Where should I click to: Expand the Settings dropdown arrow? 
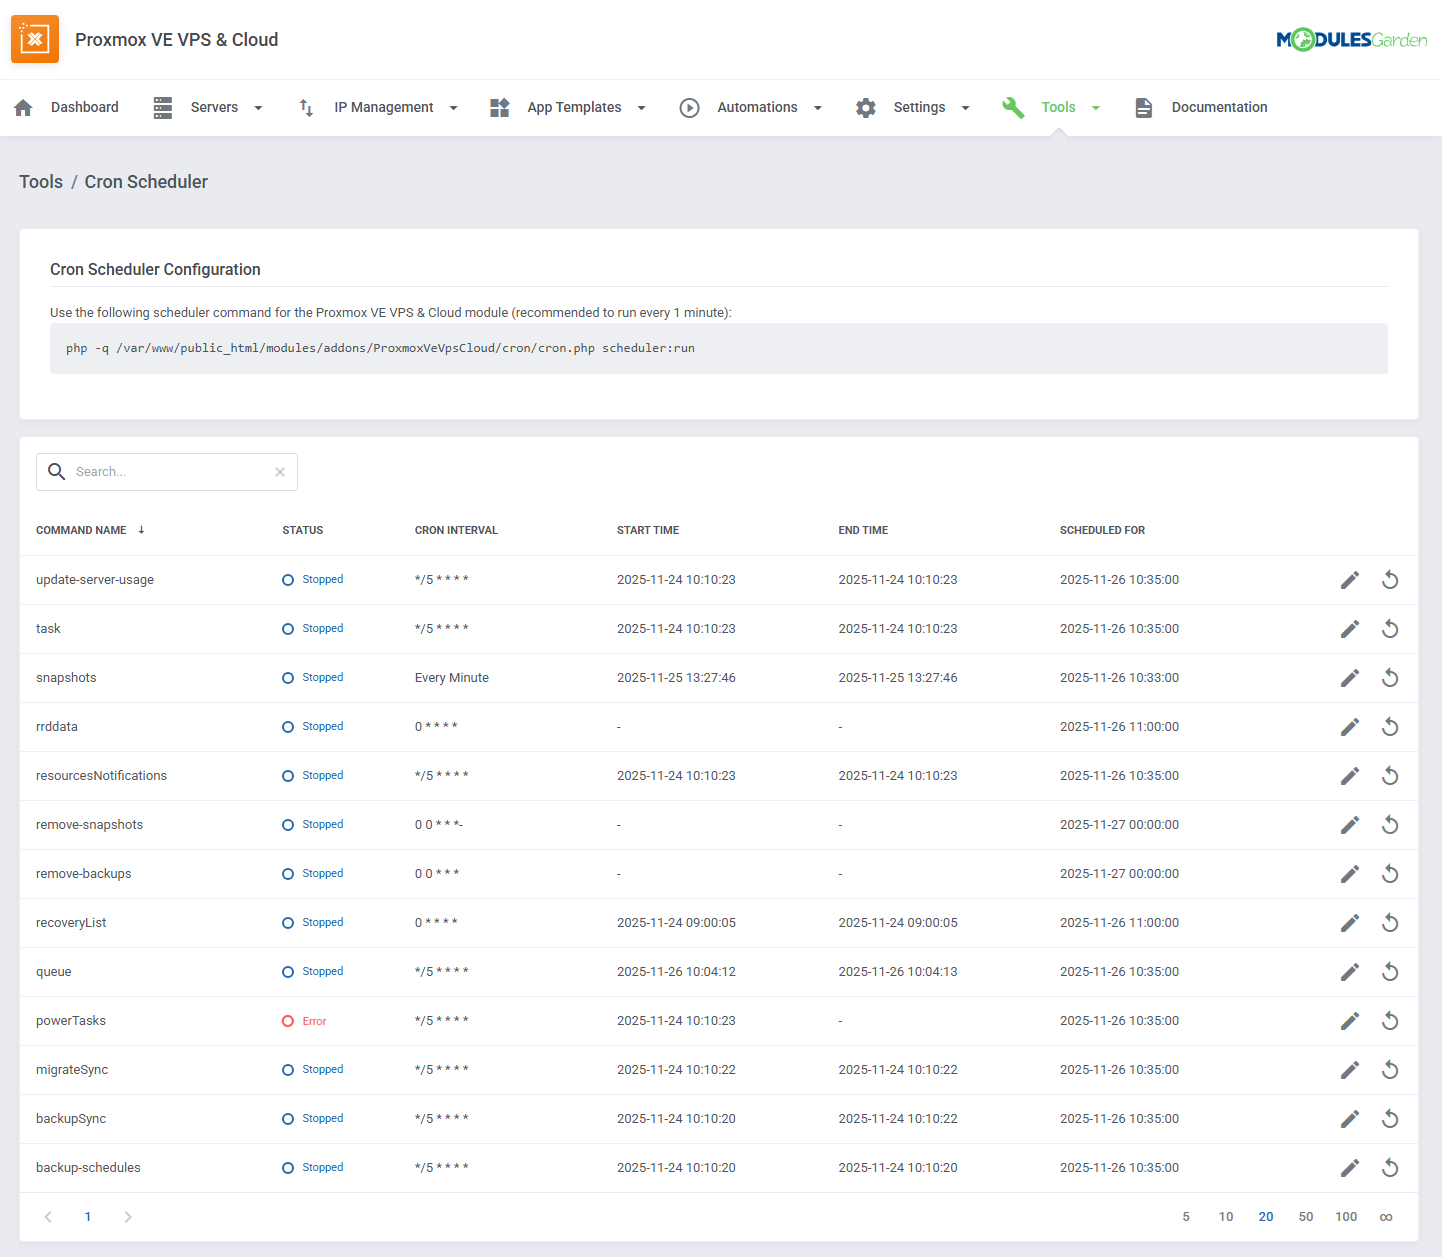965,108
